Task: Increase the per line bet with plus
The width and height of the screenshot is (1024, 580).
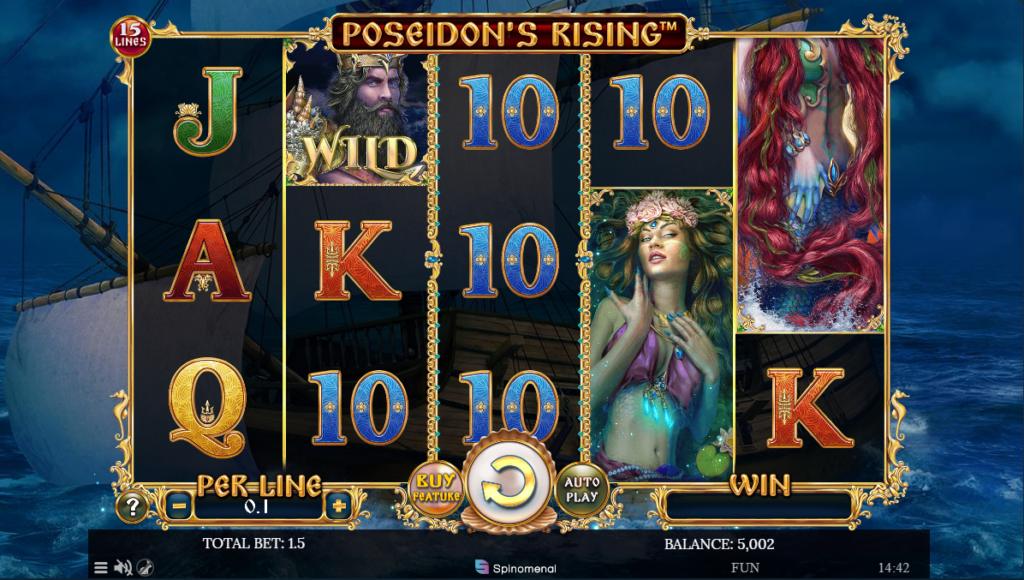Action: [x=338, y=506]
